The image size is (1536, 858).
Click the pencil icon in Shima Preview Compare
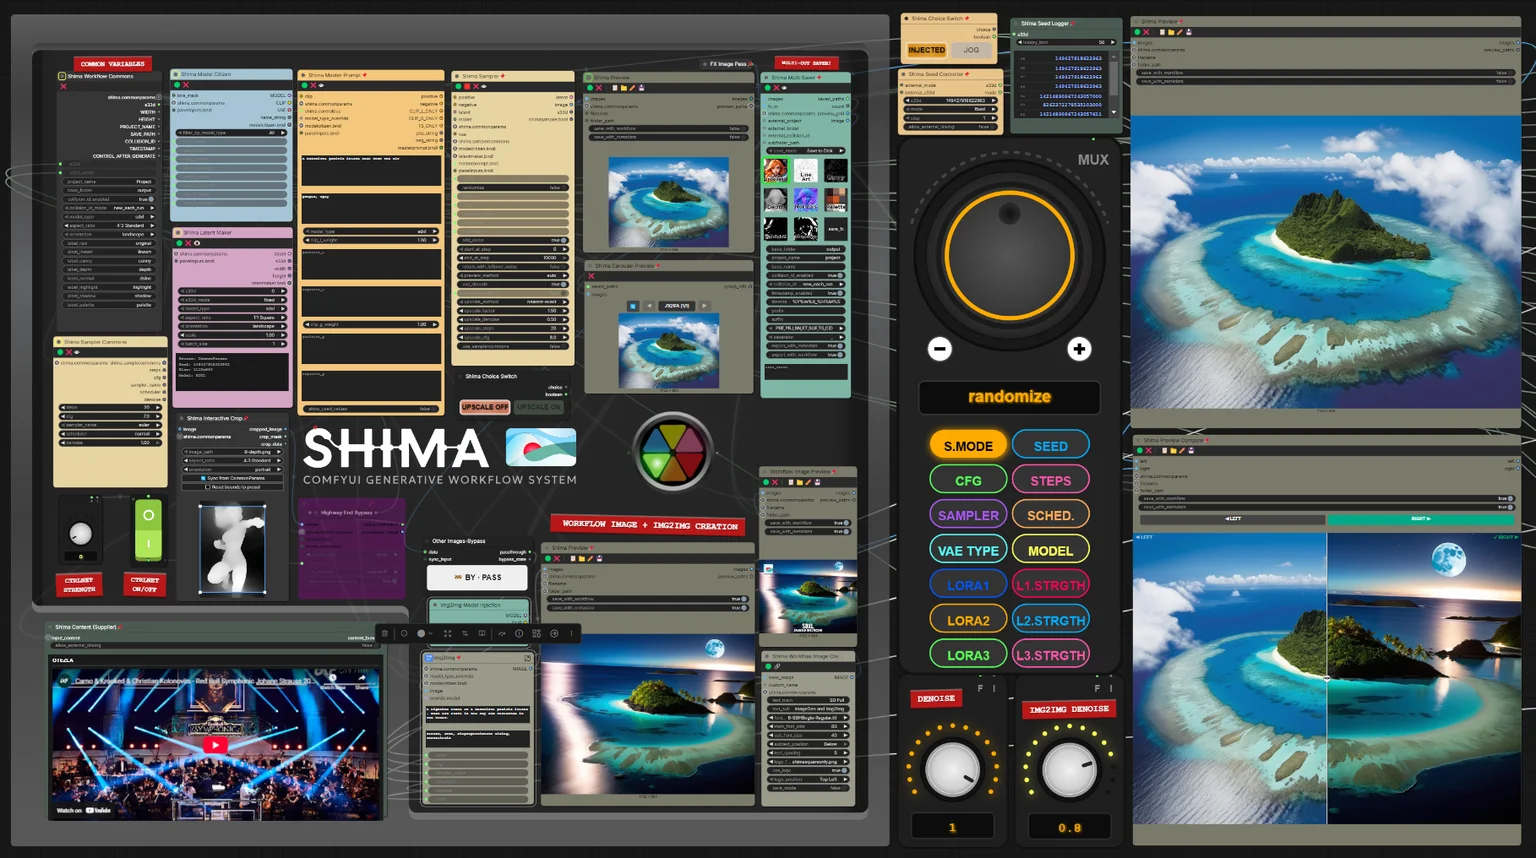(1181, 451)
